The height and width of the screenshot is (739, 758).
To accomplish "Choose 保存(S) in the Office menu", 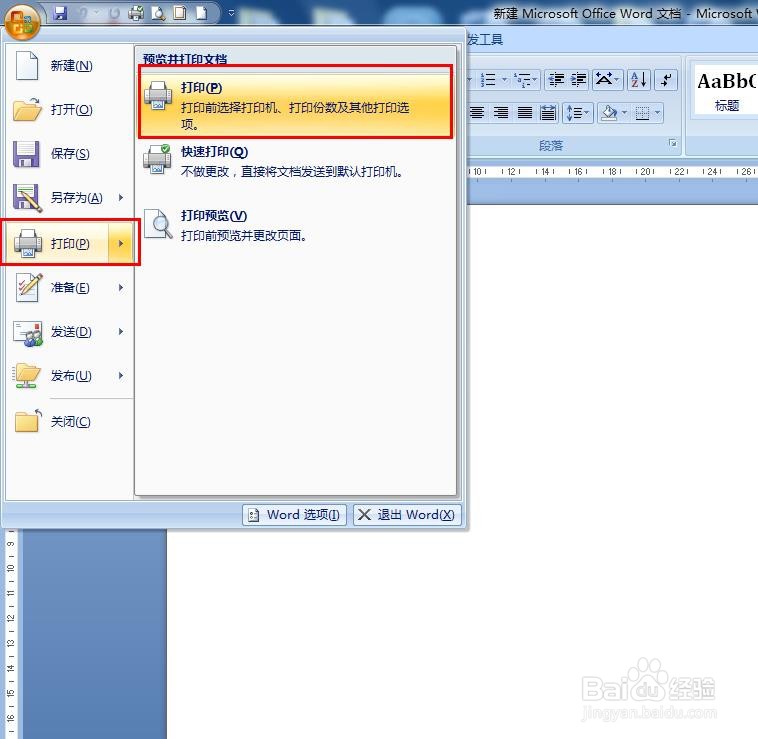I will click(x=69, y=154).
